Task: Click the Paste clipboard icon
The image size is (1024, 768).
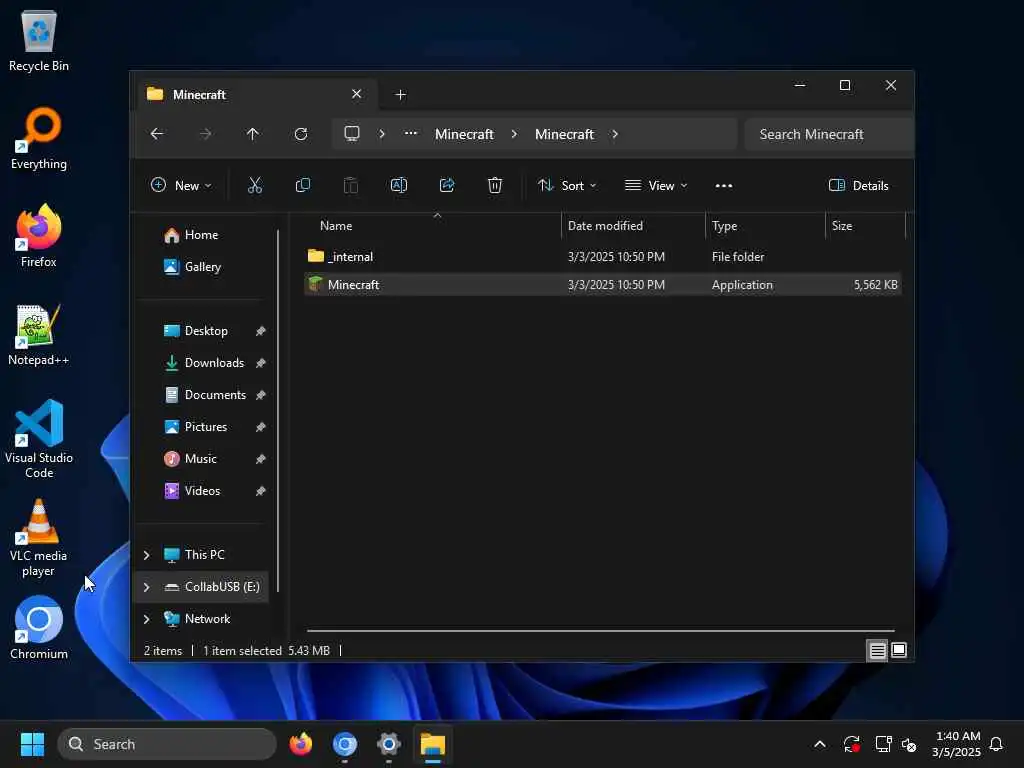Action: click(351, 185)
